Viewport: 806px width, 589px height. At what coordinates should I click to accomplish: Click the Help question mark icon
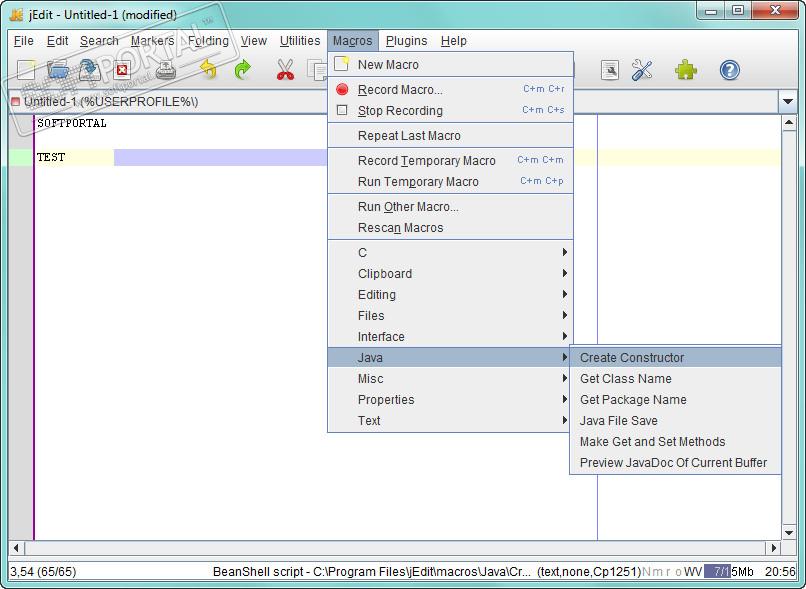click(x=729, y=70)
